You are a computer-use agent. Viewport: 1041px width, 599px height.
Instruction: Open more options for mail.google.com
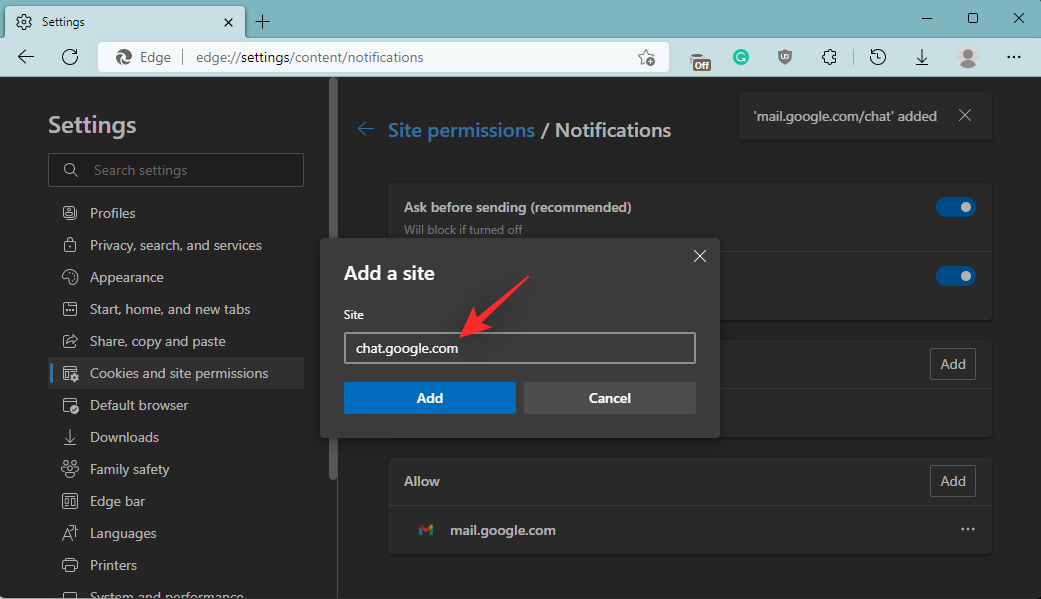click(967, 530)
